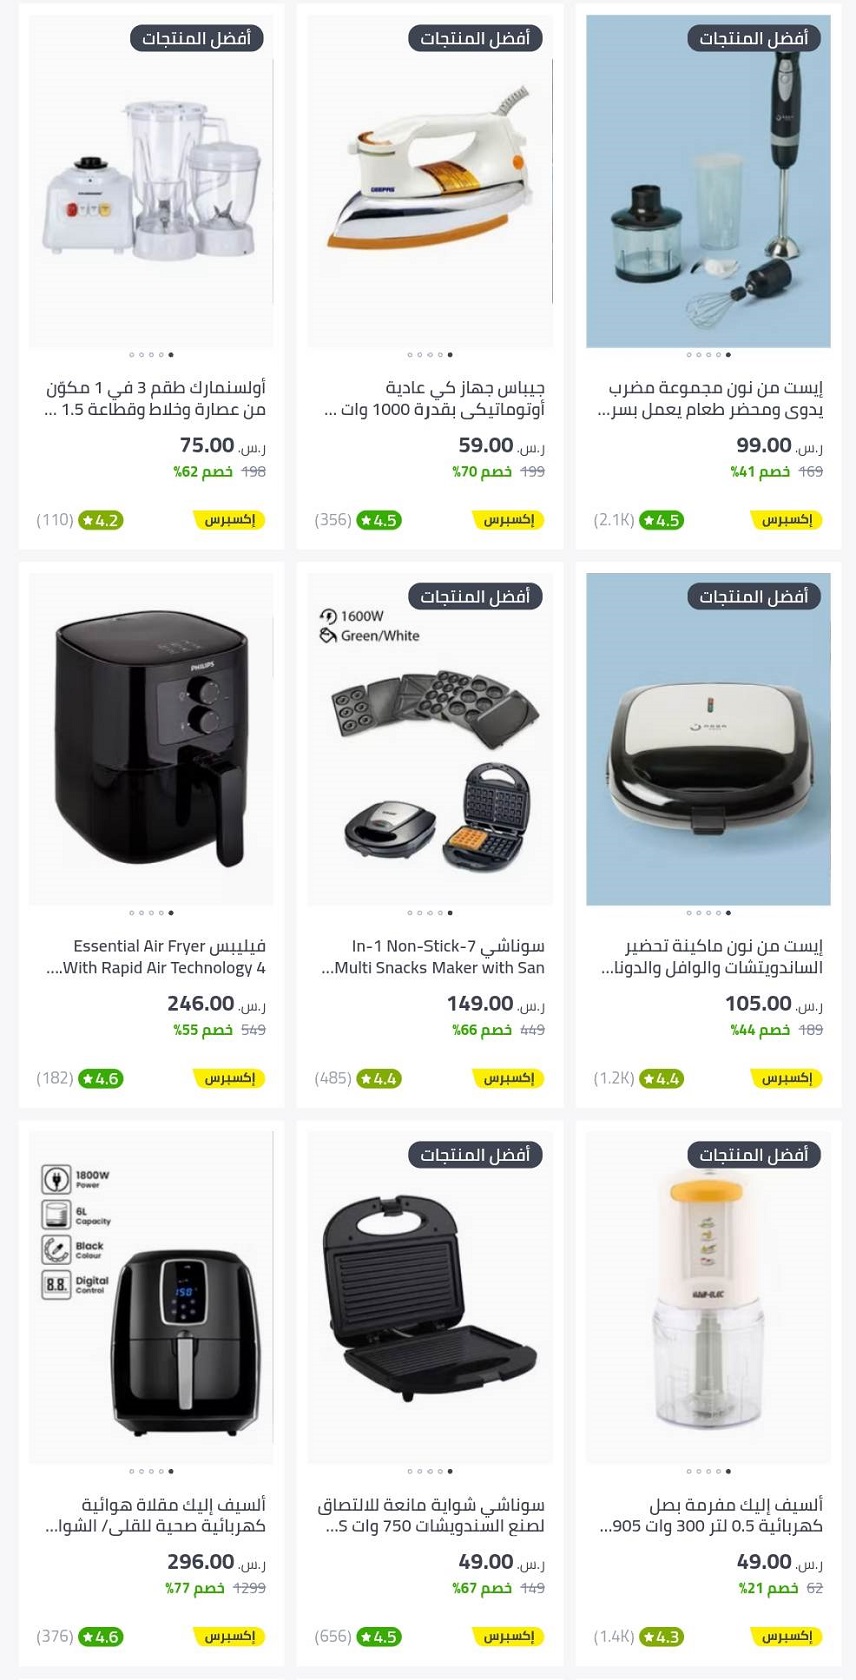Click express badge on the 246.00 Philips card
This screenshot has height=1680, width=856.
(x=229, y=1078)
